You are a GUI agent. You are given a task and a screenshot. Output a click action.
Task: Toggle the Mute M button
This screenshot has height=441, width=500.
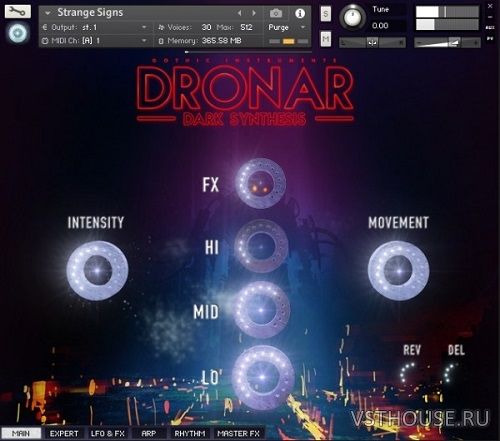click(326, 39)
